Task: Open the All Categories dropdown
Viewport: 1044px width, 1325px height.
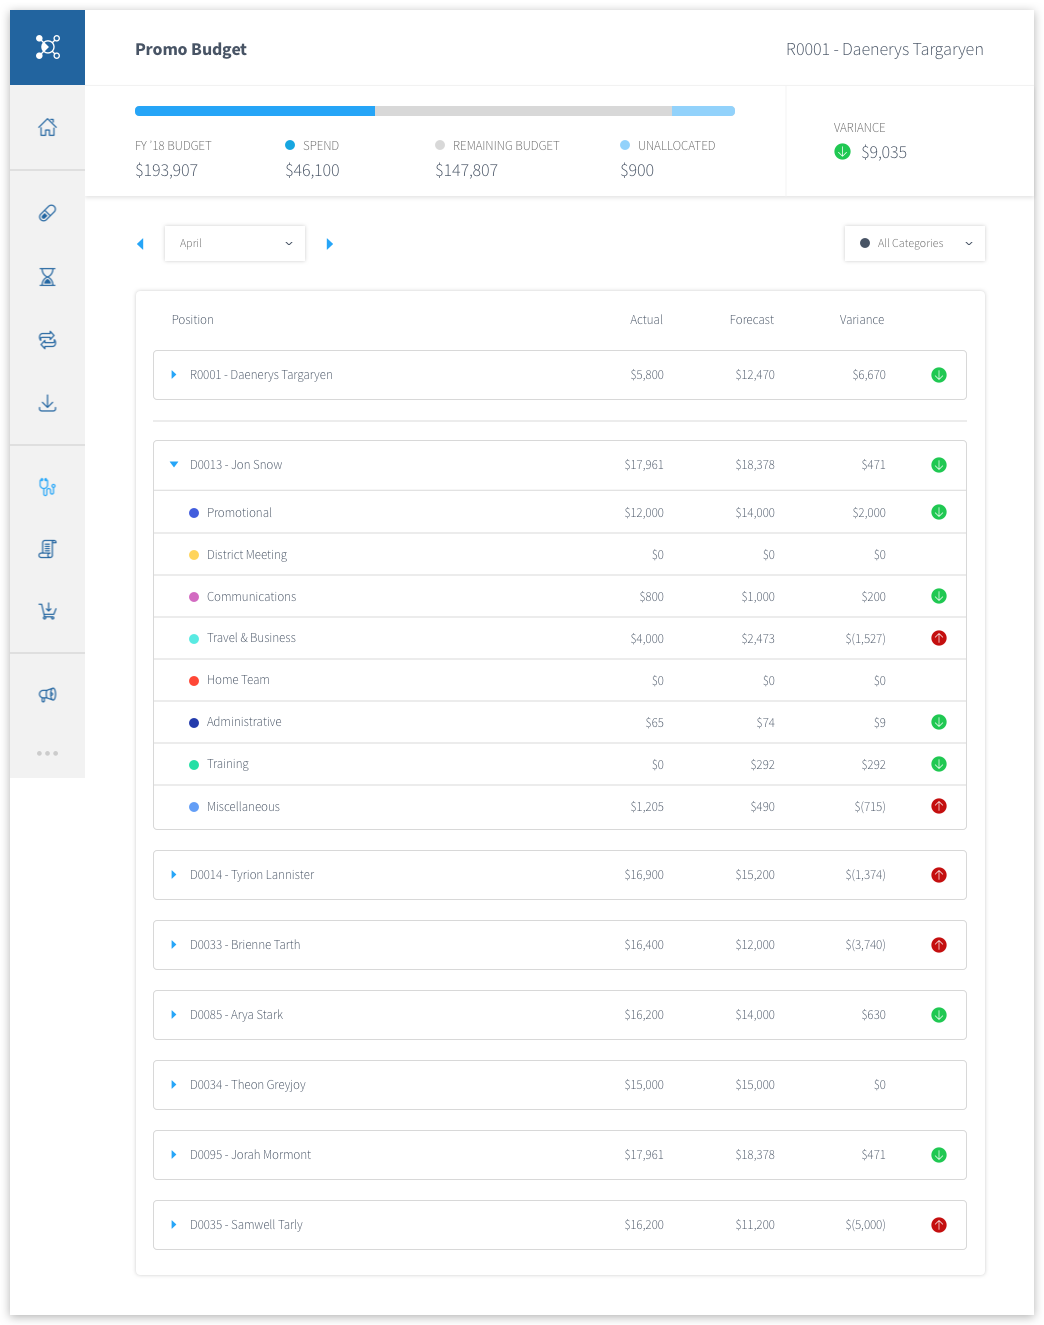Action: click(915, 243)
